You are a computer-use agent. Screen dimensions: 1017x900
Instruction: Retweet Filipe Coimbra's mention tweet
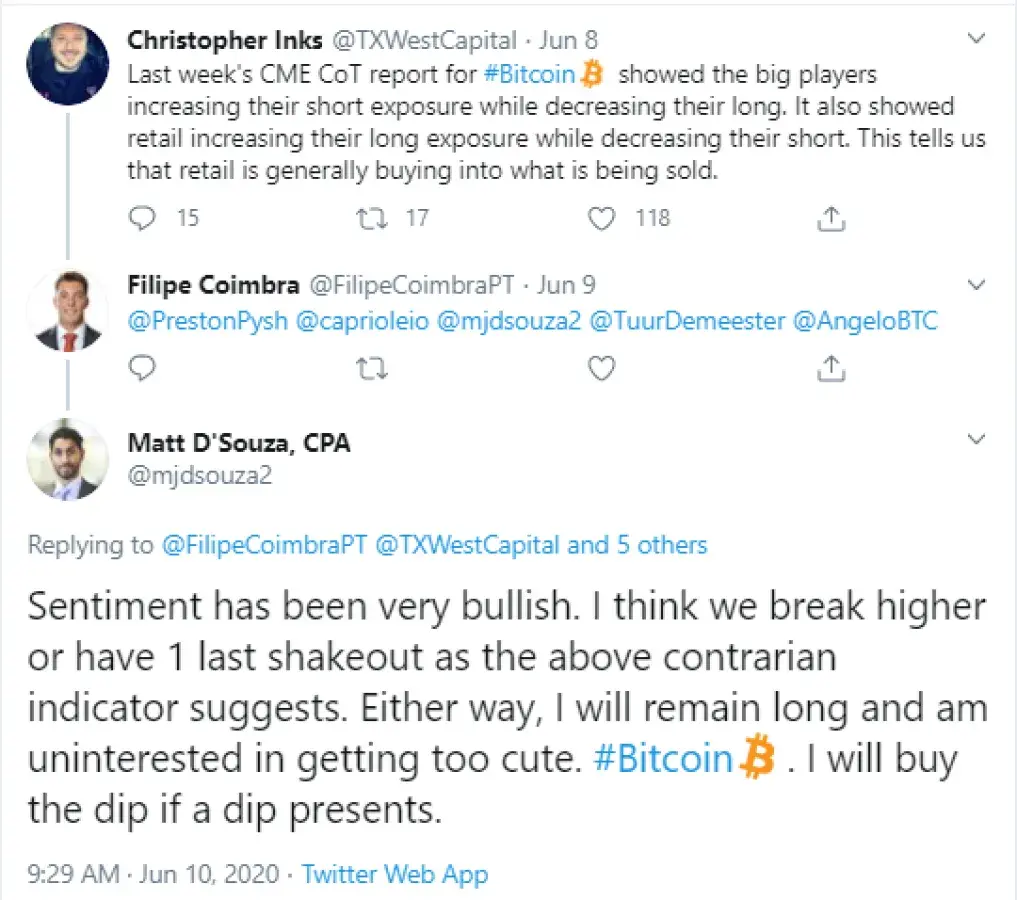(372, 369)
